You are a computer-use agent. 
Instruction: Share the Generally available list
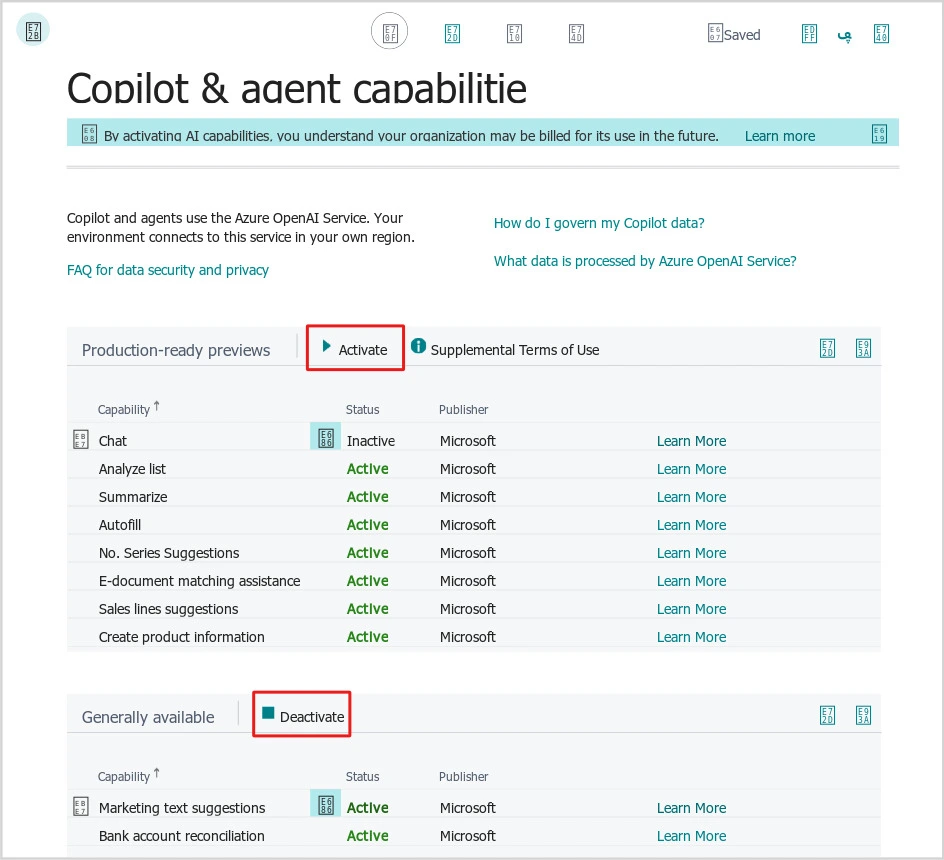(x=827, y=715)
